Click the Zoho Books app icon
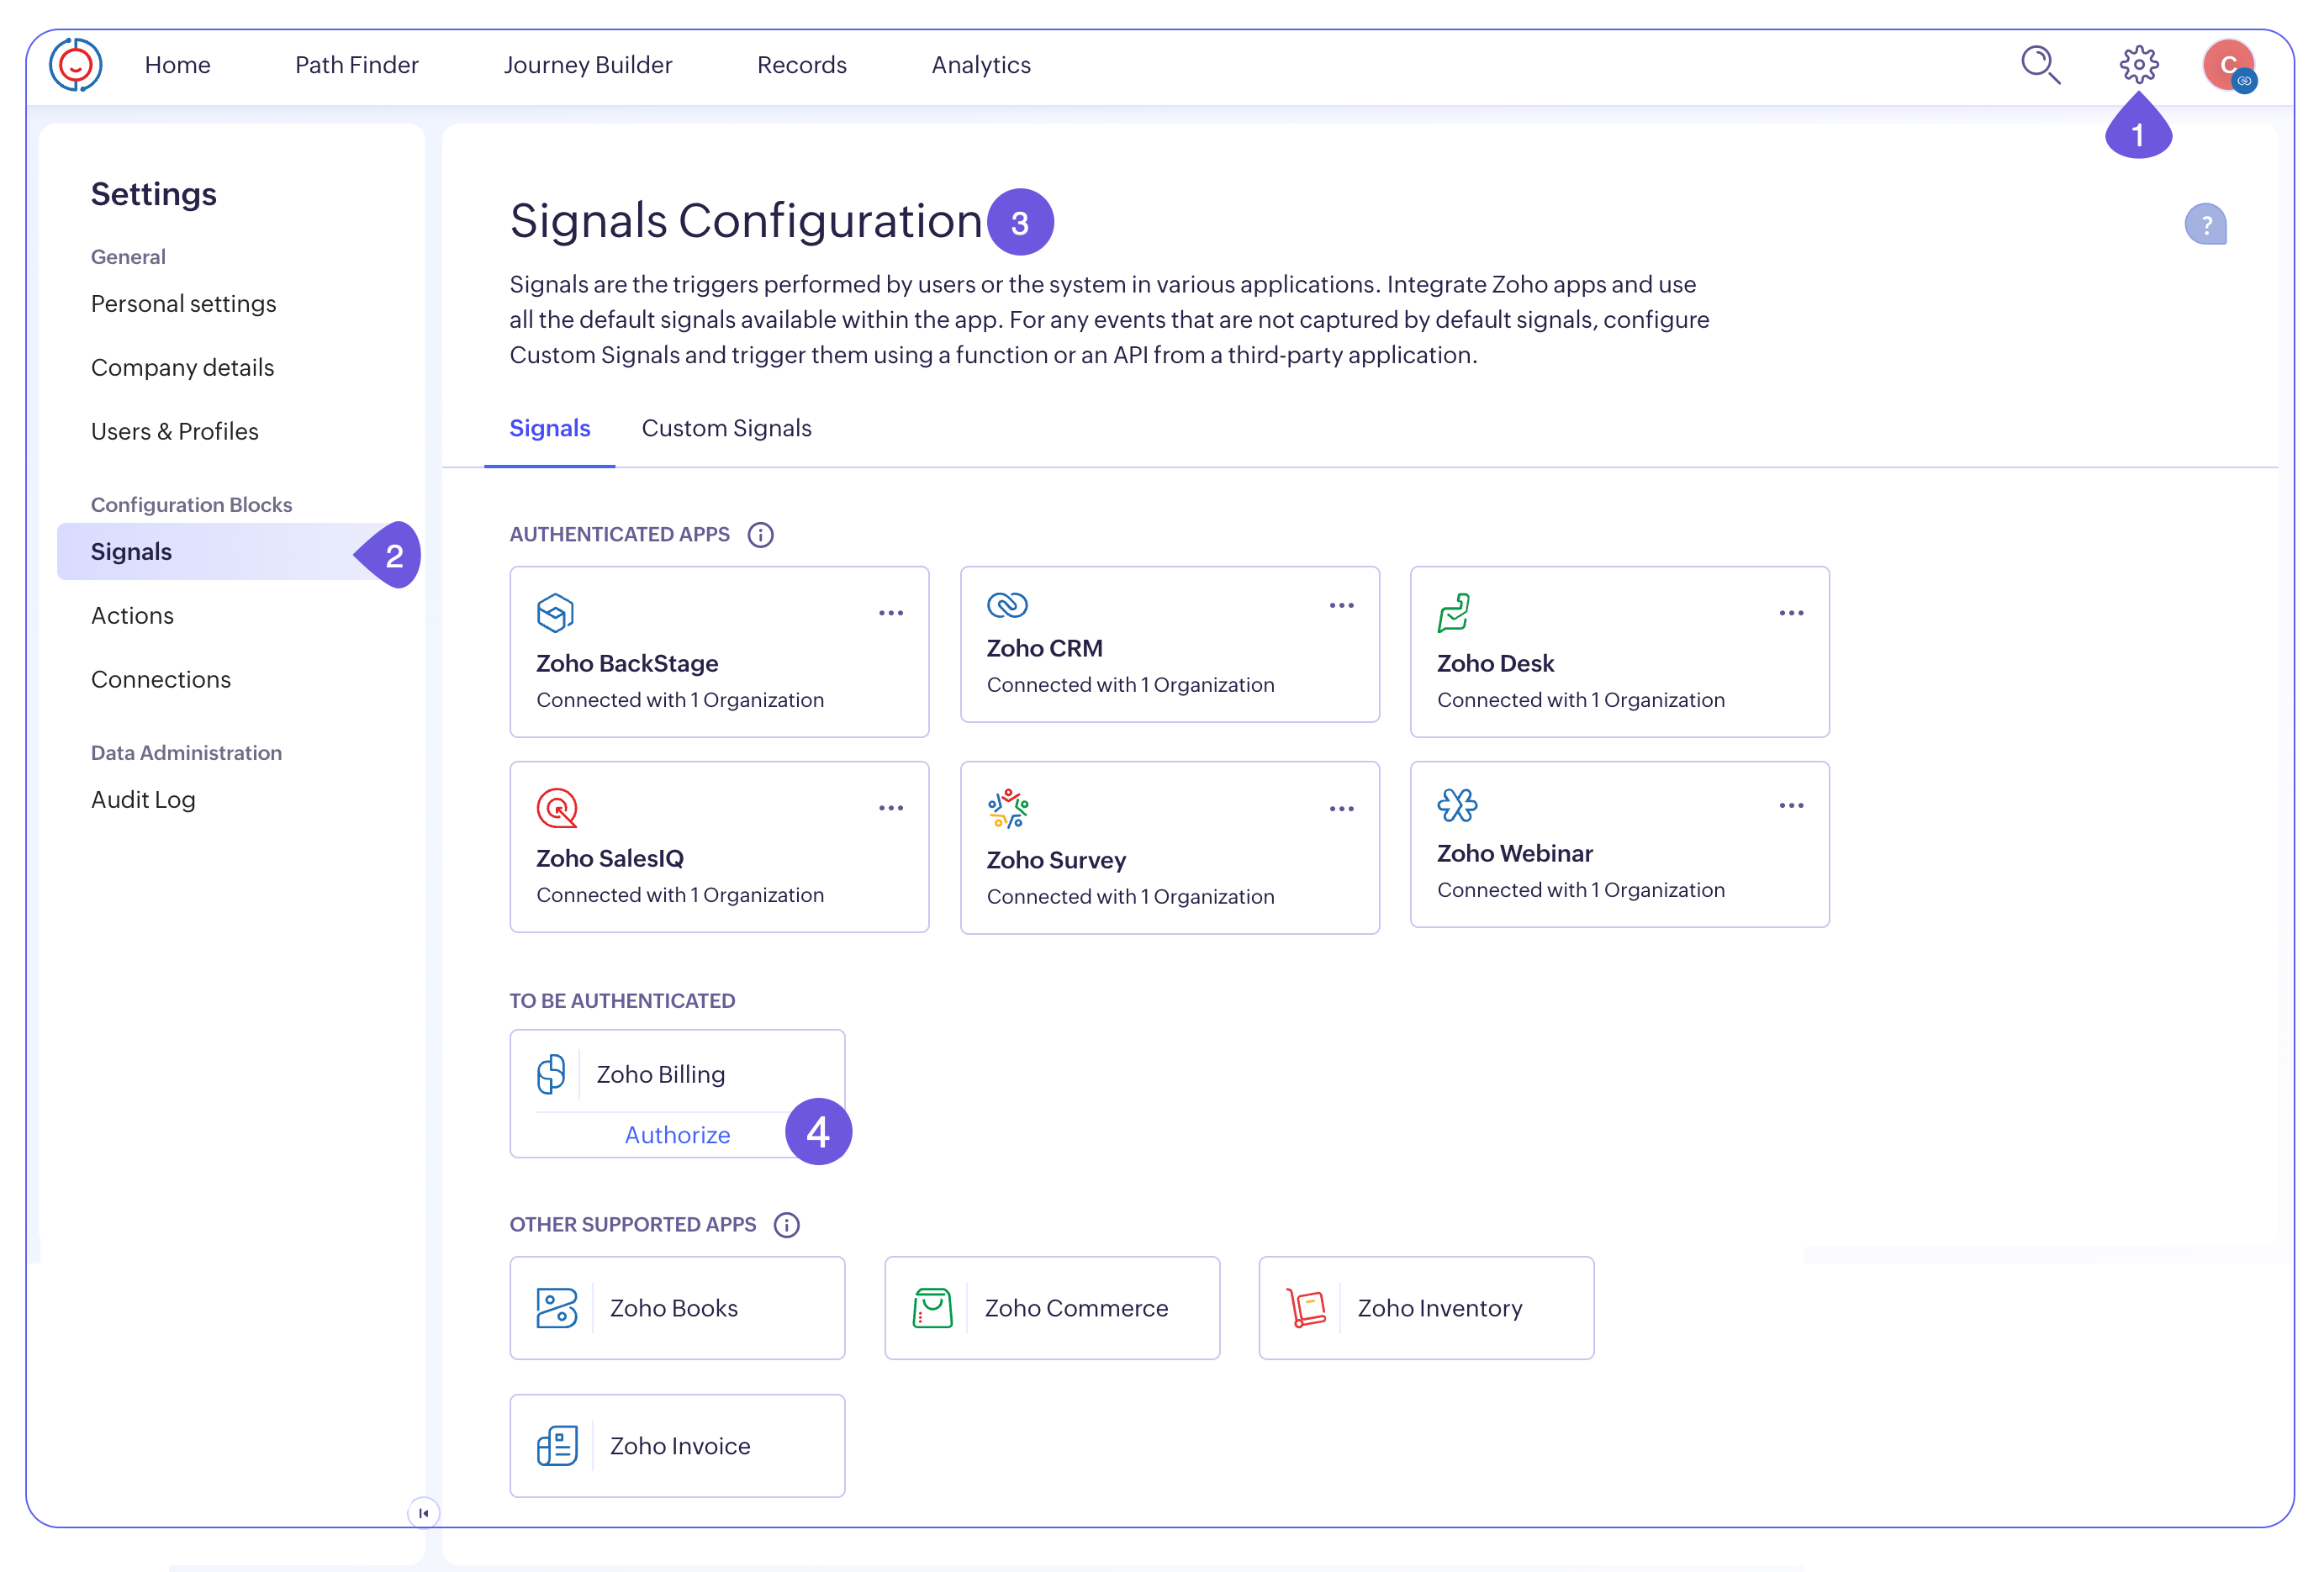This screenshot has height=1572, width=2324. pyautogui.click(x=557, y=1308)
